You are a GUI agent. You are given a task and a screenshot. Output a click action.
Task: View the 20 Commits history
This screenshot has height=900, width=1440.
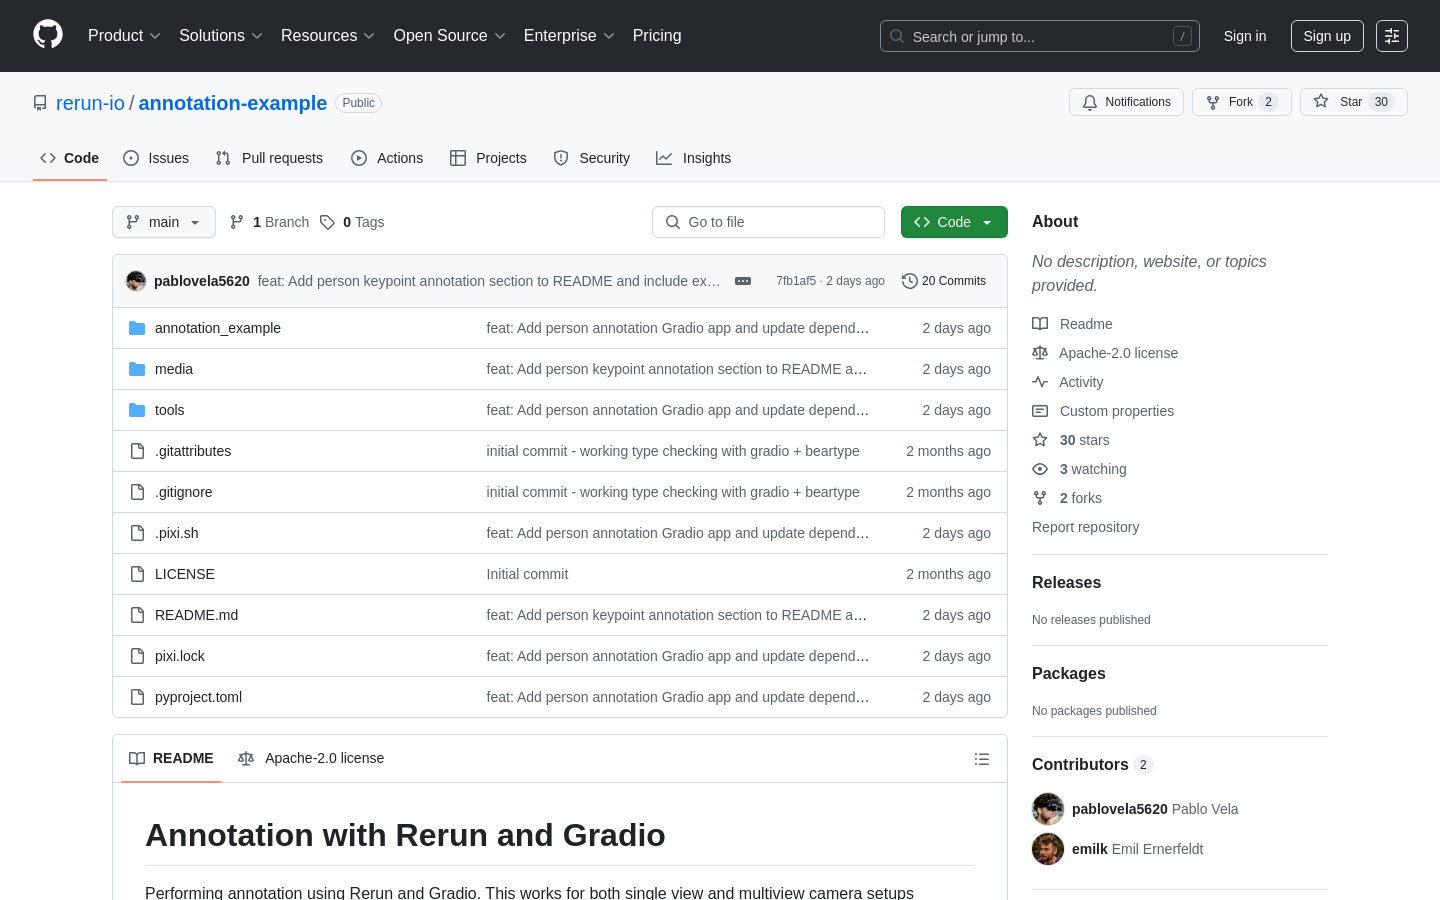[x=944, y=281]
